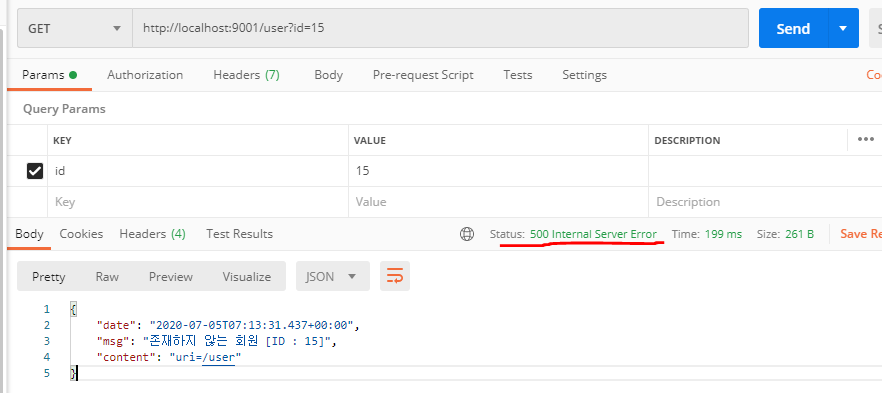Click the 500 Internal Server Error status
Screen dimensions: 882x393
point(593,234)
